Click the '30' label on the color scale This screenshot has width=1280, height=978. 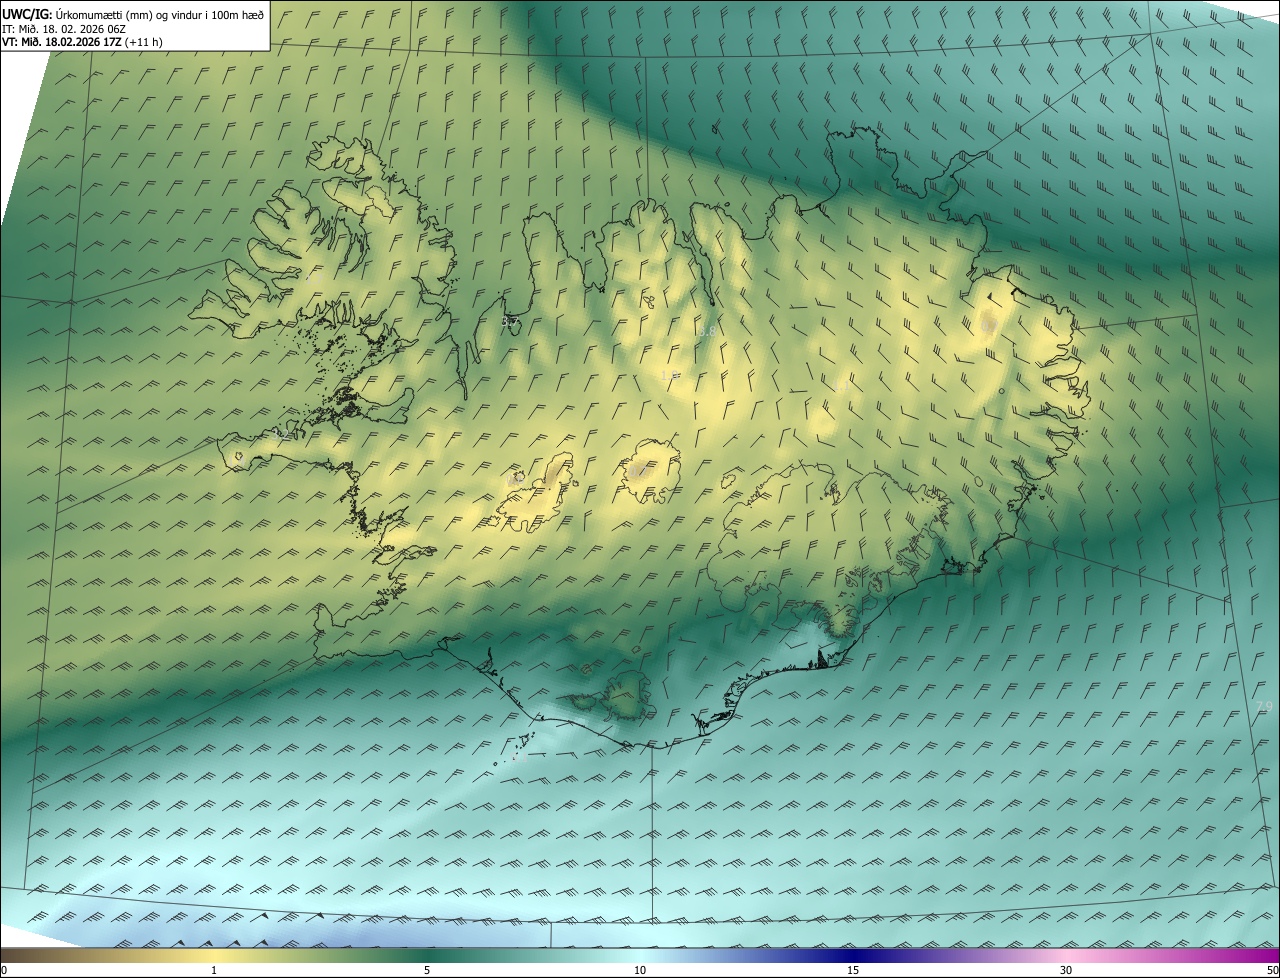[x=1066, y=970]
